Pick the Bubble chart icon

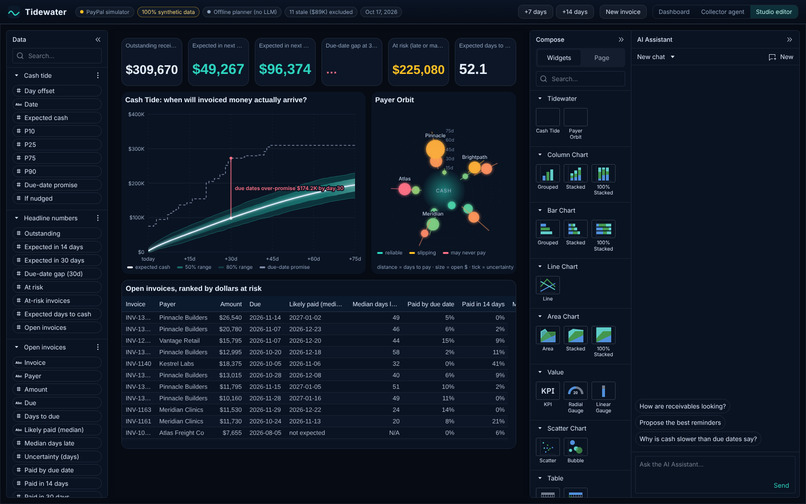click(576, 447)
